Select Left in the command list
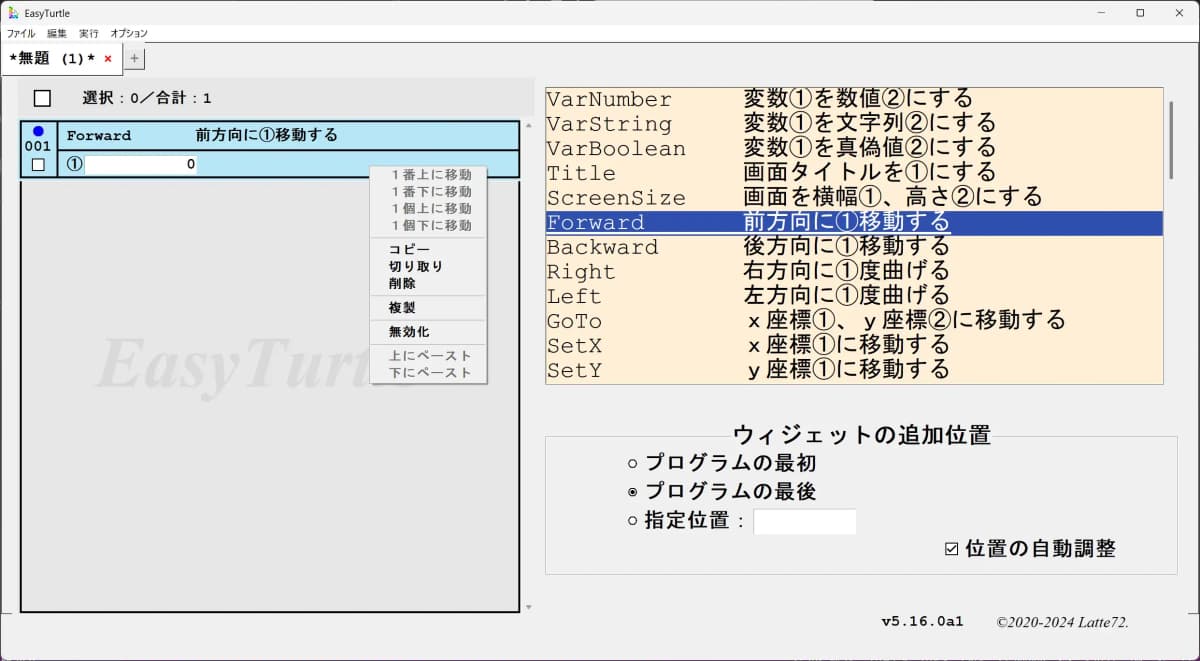1200x661 pixels. pos(854,296)
